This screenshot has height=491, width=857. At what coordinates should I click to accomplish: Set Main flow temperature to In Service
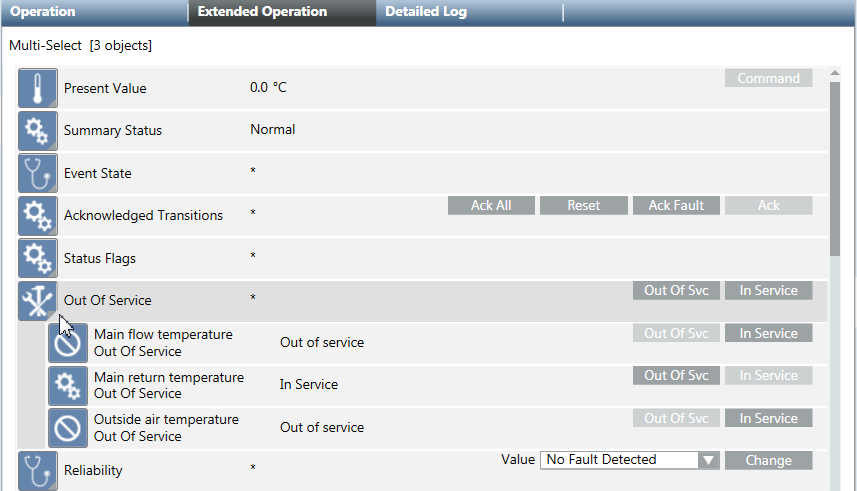(x=768, y=333)
